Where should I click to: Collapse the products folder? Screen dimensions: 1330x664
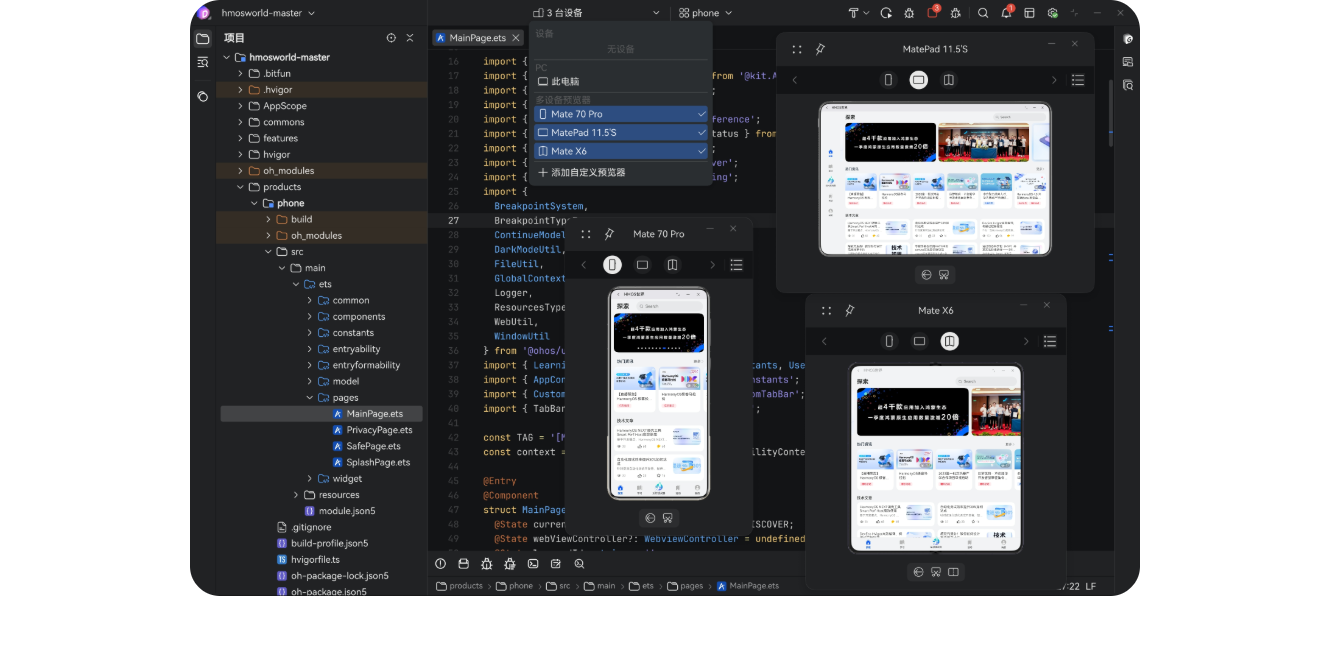pyautogui.click(x=241, y=187)
